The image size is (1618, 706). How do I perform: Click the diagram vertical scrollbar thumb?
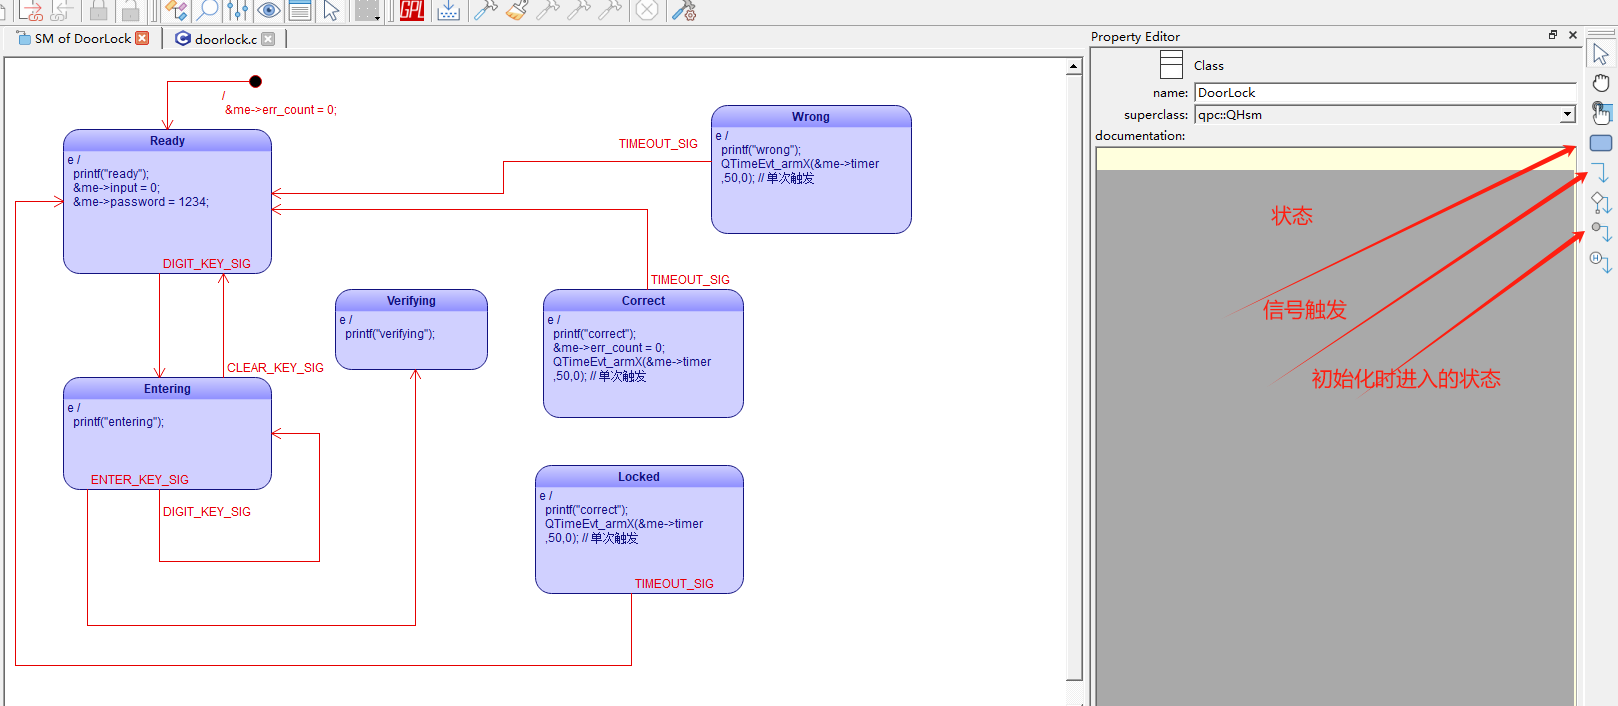point(1074,377)
